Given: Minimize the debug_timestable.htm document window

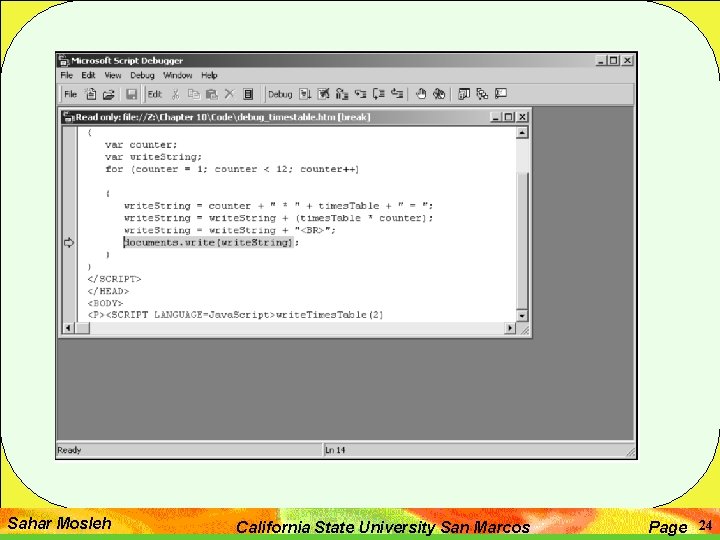Looking at the screenshot, I should [x=495, y=117].
